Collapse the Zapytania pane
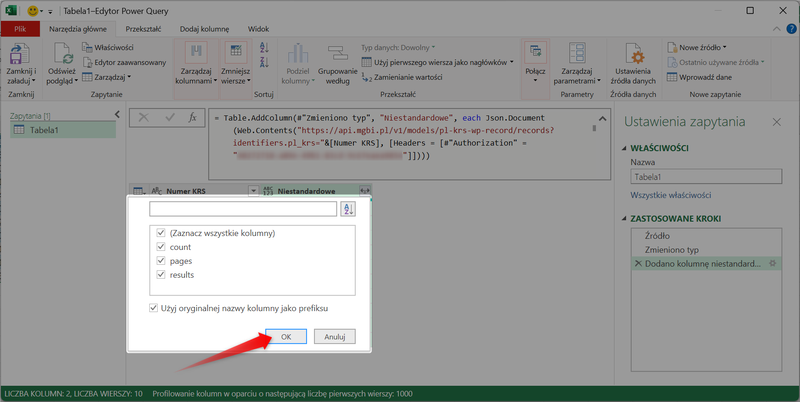800x402 pixels. point(117,115)
